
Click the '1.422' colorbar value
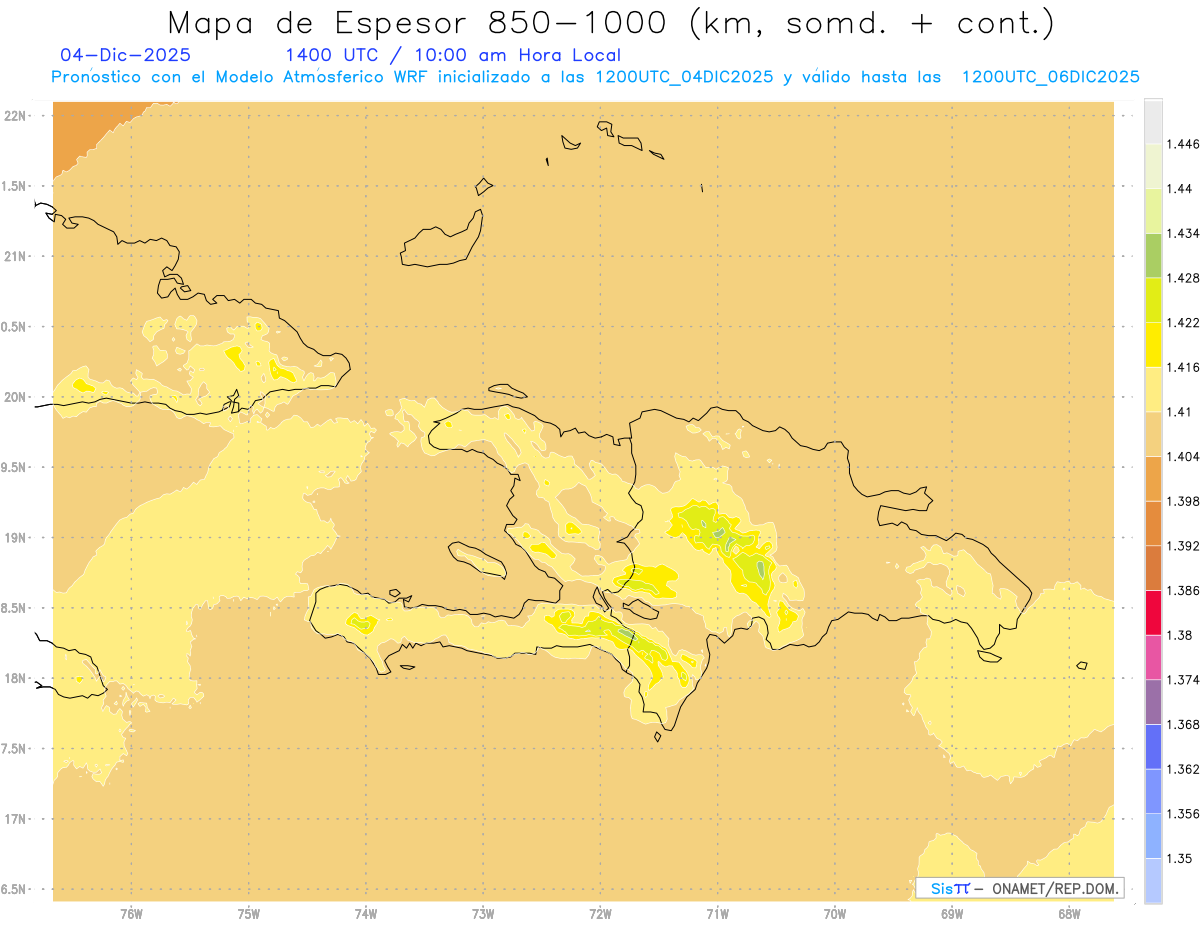(x=1182, y=323)
